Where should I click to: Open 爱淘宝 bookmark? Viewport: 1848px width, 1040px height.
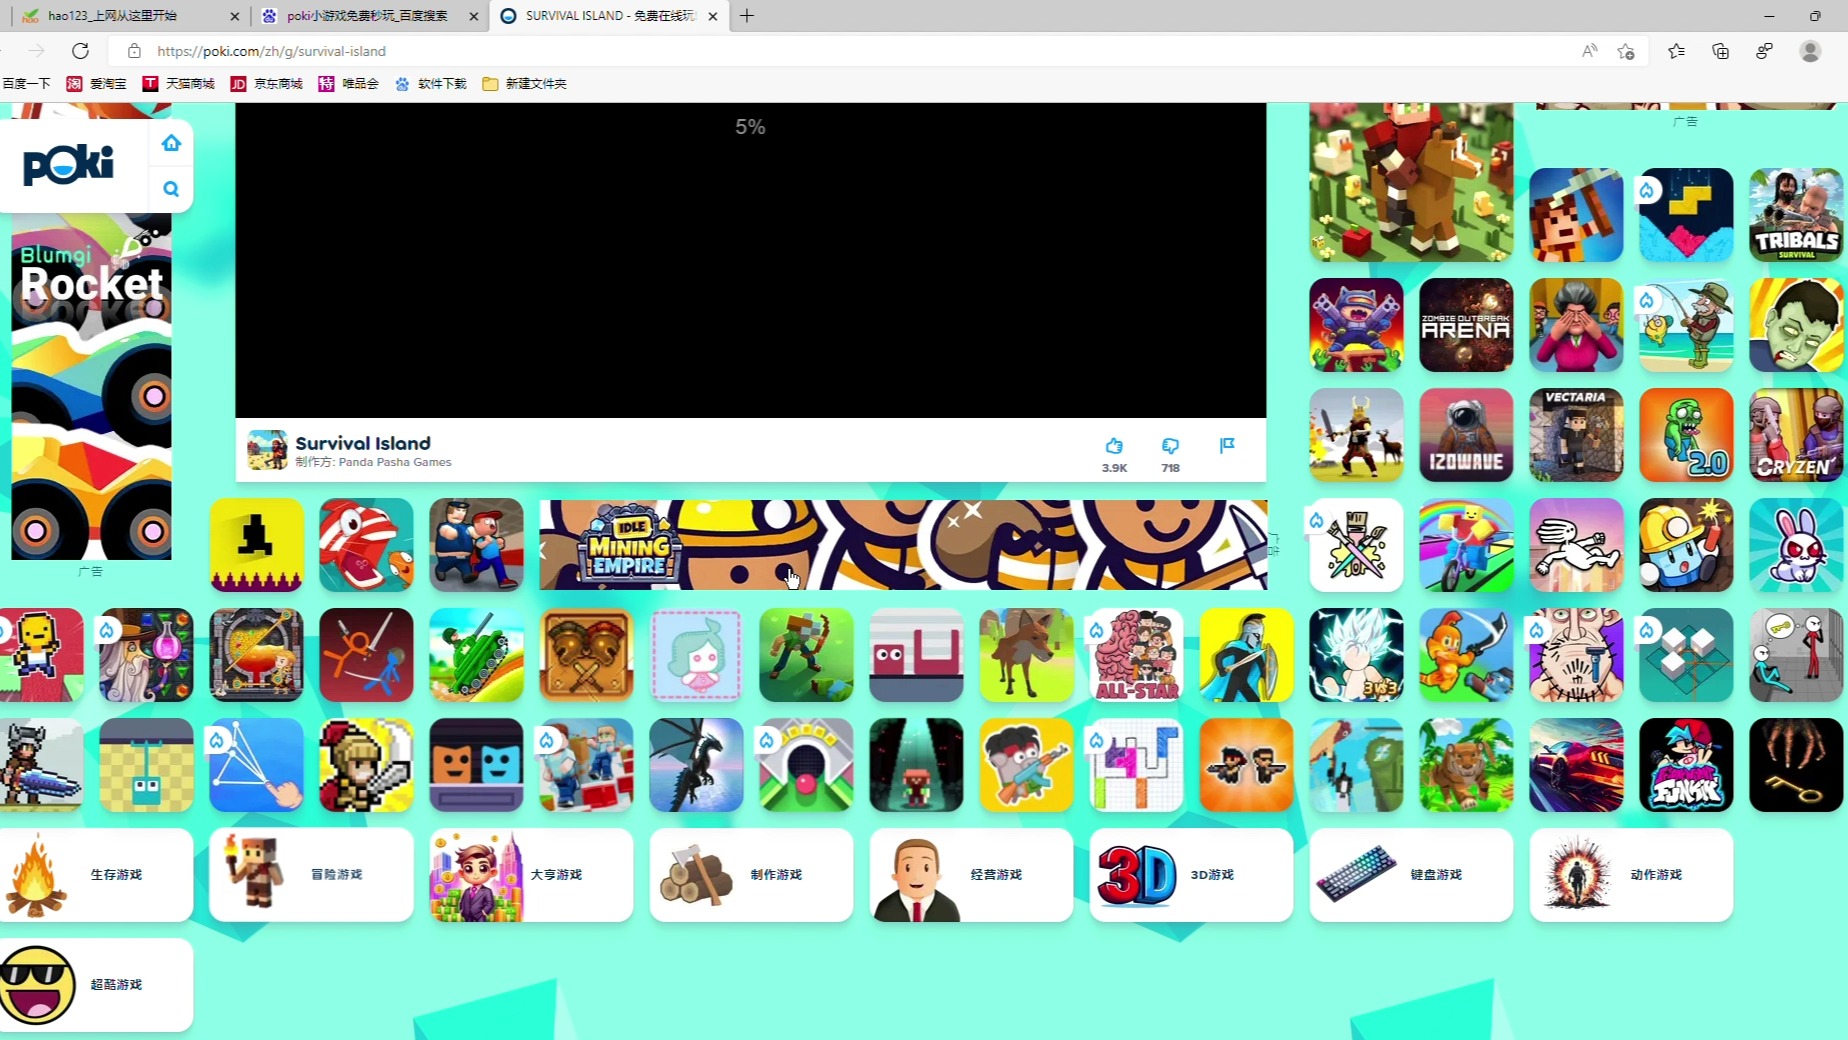click(x=97, y=84)
